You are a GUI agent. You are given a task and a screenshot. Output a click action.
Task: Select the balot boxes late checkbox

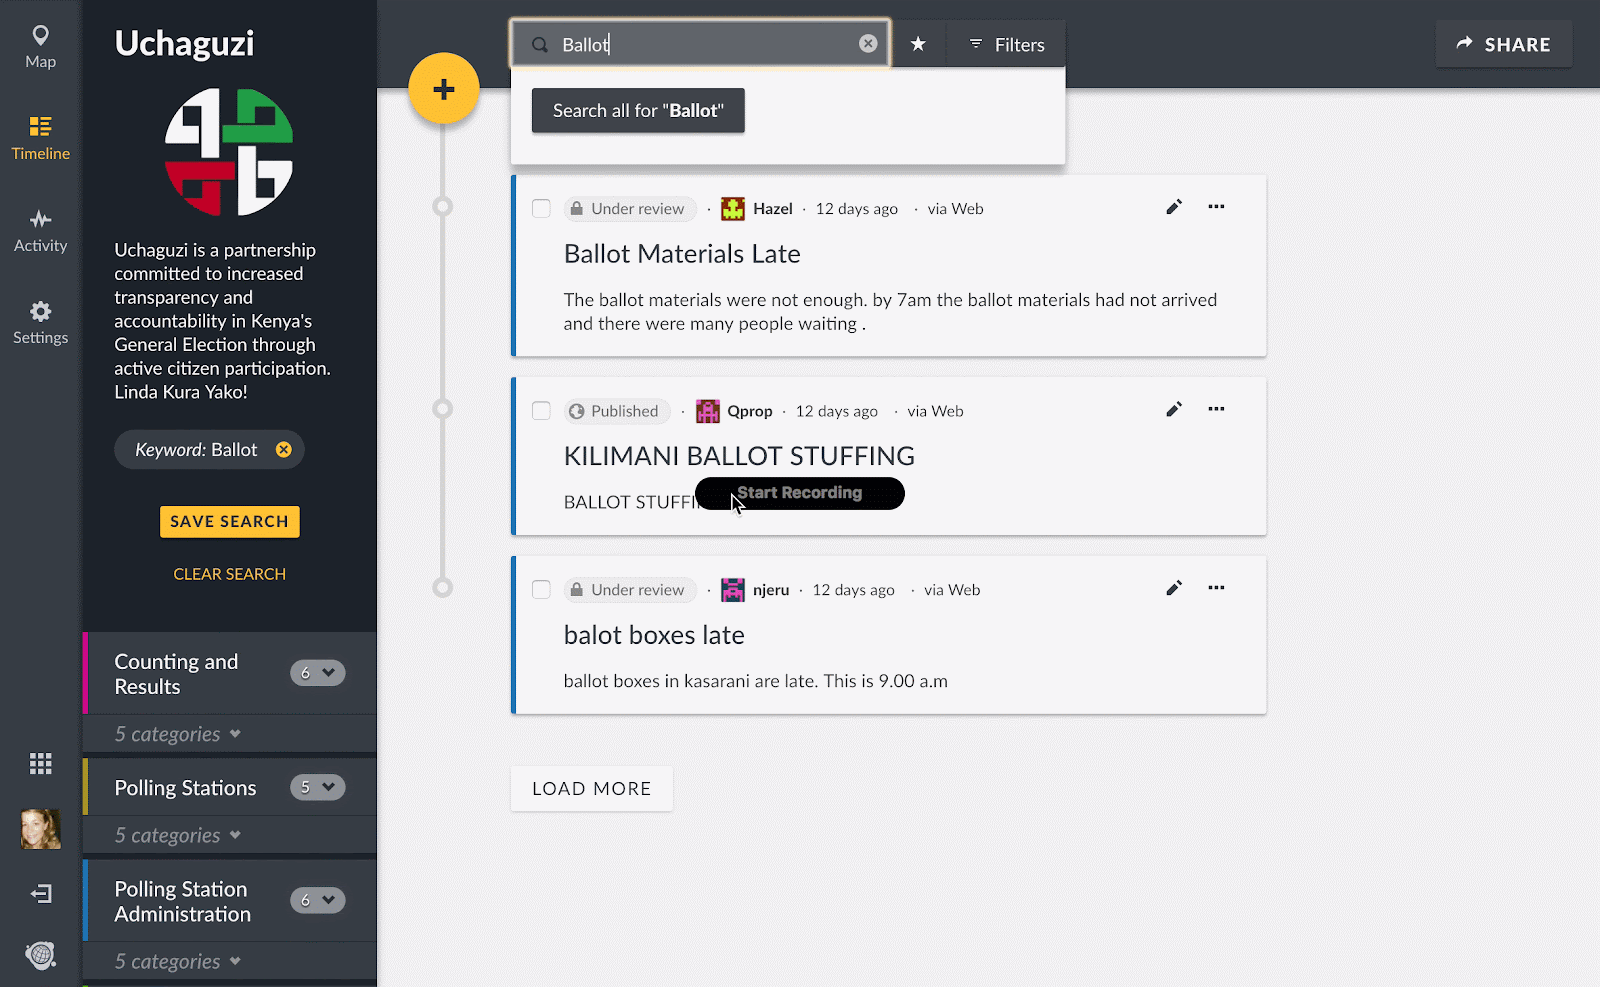[541, 590]
